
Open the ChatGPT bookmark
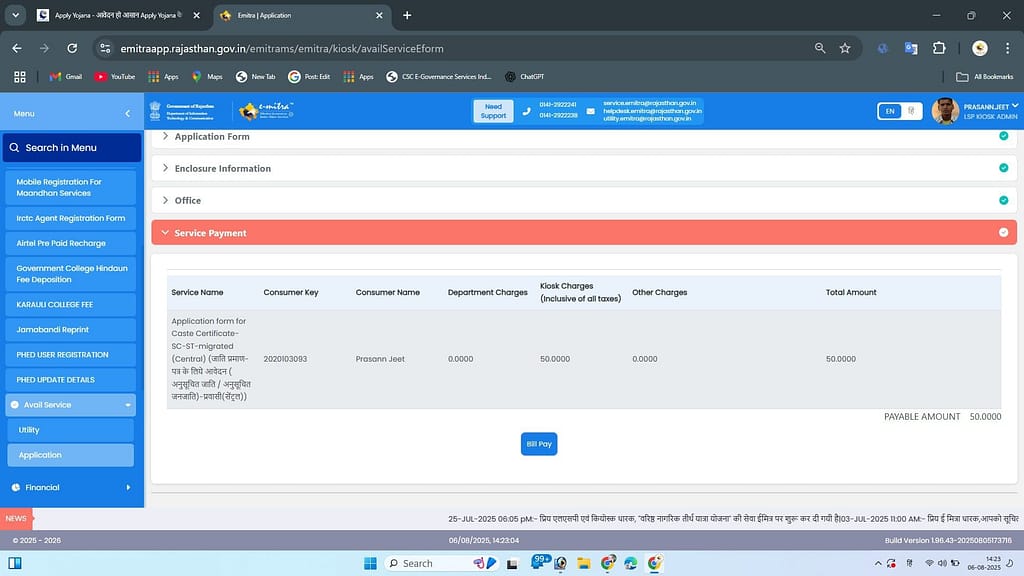point(524,76)
